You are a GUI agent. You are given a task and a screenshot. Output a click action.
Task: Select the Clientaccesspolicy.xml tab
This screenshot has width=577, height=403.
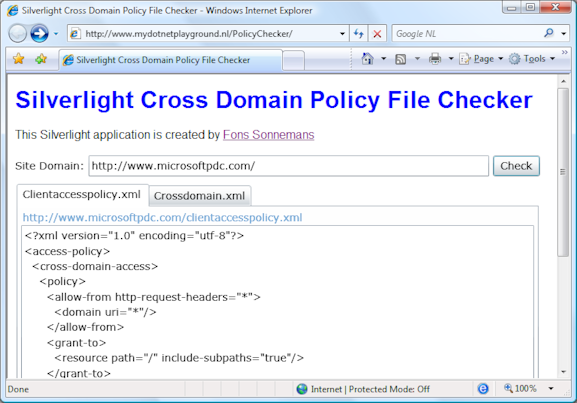[x=82, y=195]
